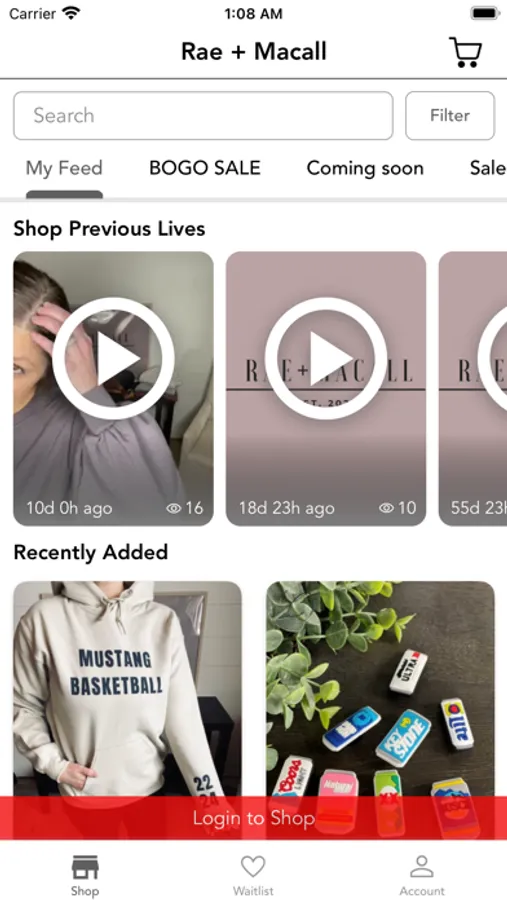Open the Filter options button

450,115
